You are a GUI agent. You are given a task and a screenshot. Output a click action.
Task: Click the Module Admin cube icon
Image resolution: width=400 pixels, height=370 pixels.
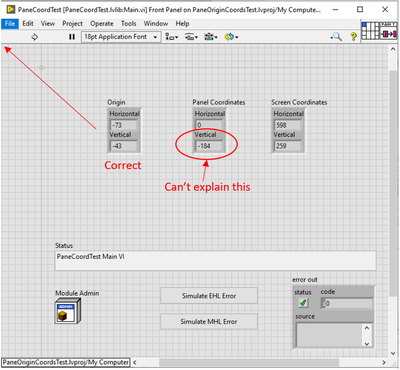click(68, 311)
